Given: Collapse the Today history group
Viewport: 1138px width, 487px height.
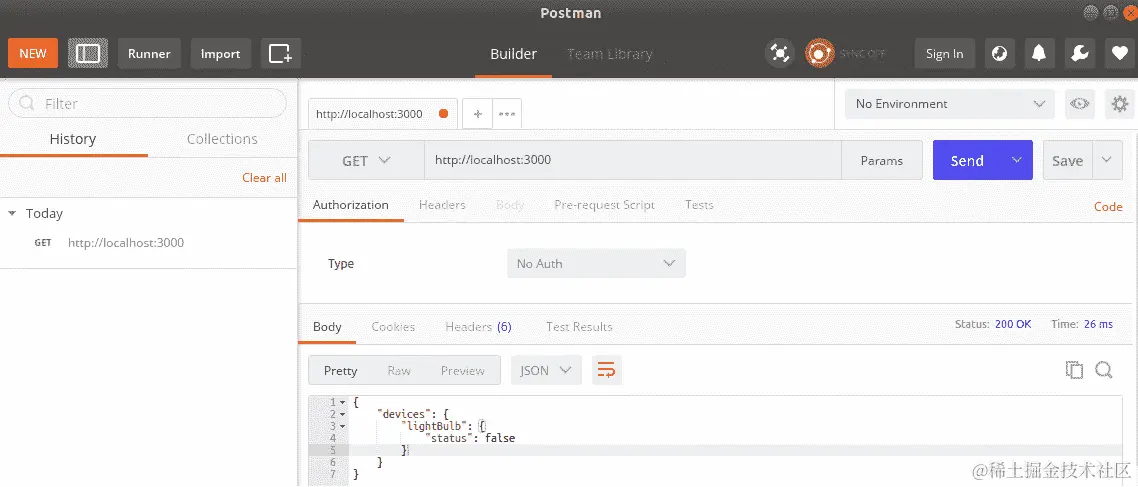Looking at the screenshot, I should coord(12,213).
